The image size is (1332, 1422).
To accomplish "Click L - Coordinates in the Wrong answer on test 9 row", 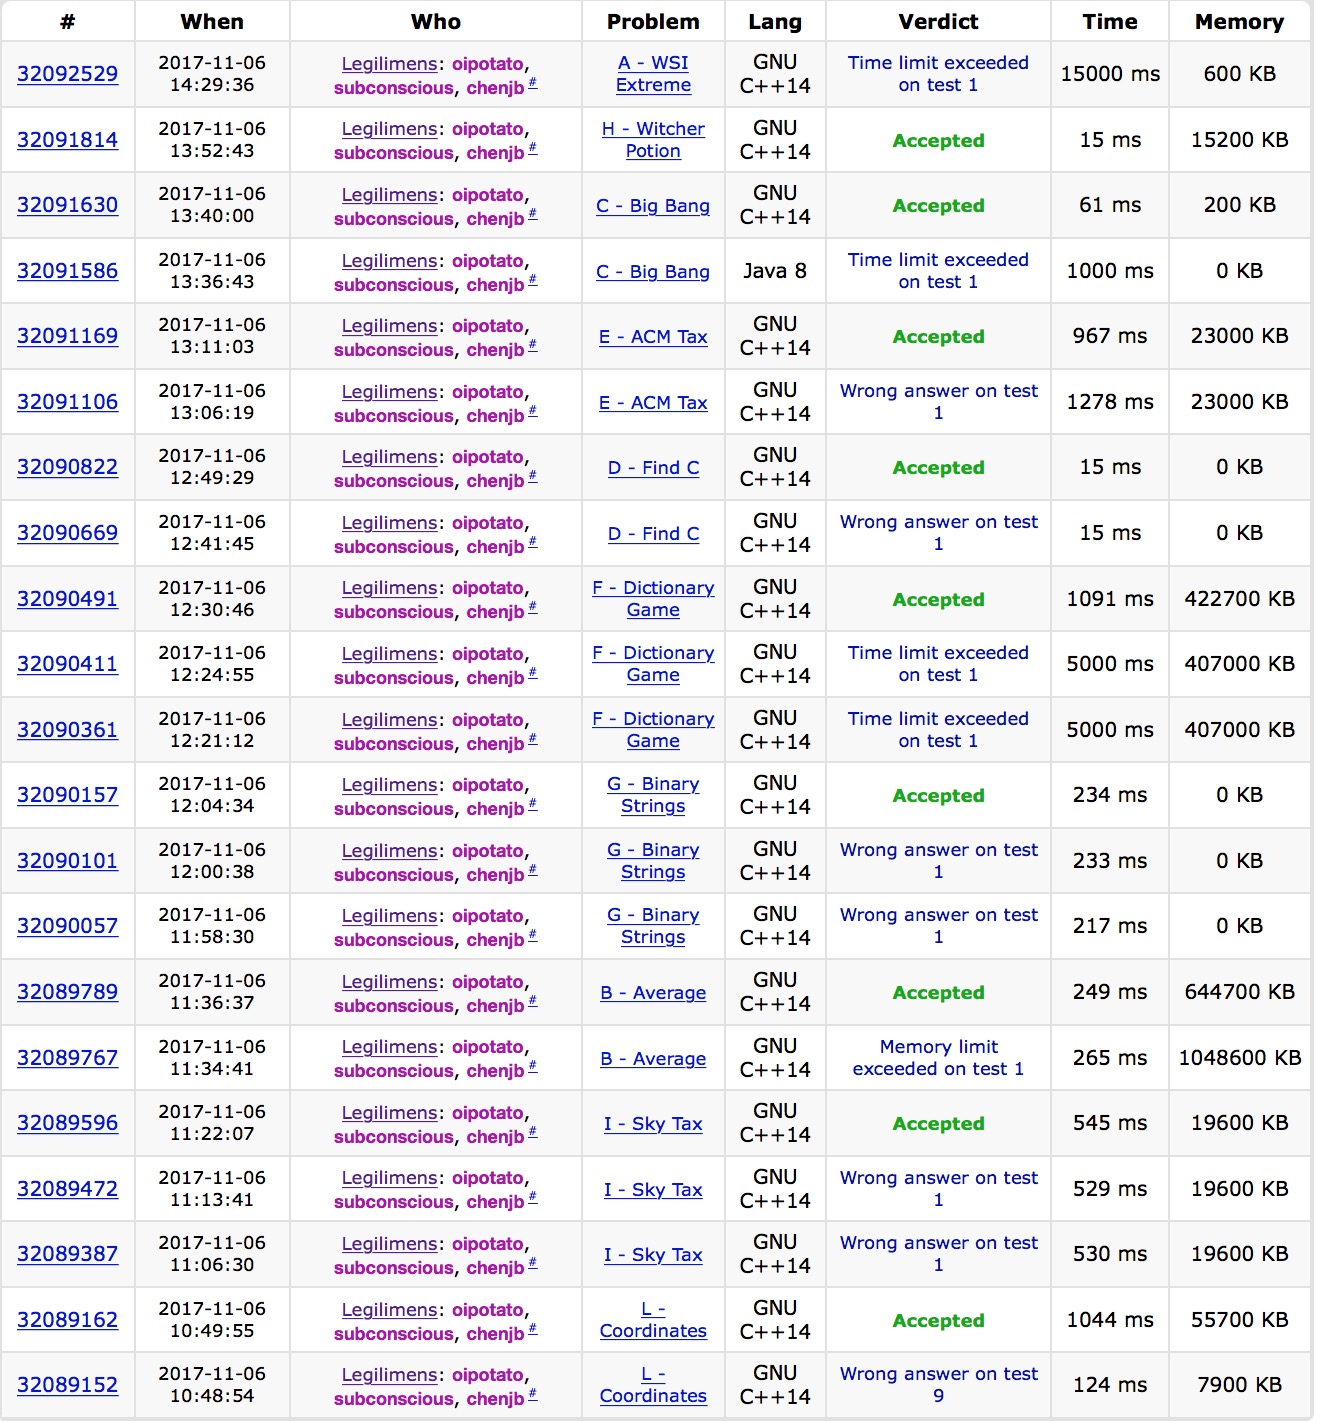I will (653, 1385).
